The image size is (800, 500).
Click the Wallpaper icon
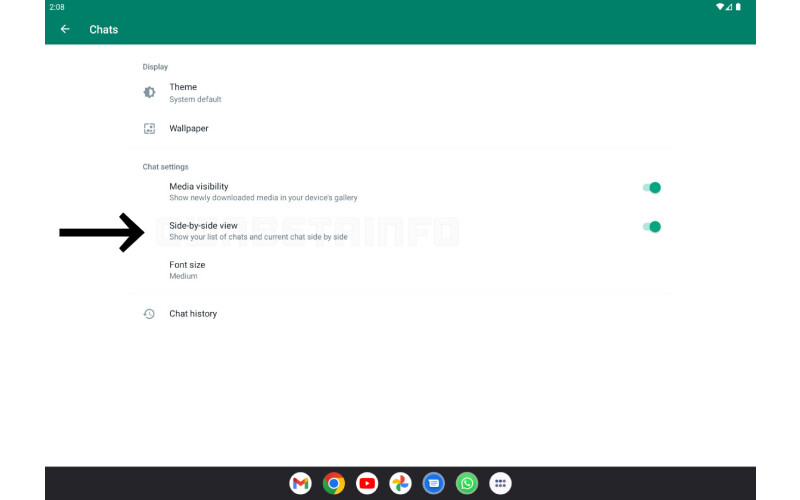[x=149, y=129]
